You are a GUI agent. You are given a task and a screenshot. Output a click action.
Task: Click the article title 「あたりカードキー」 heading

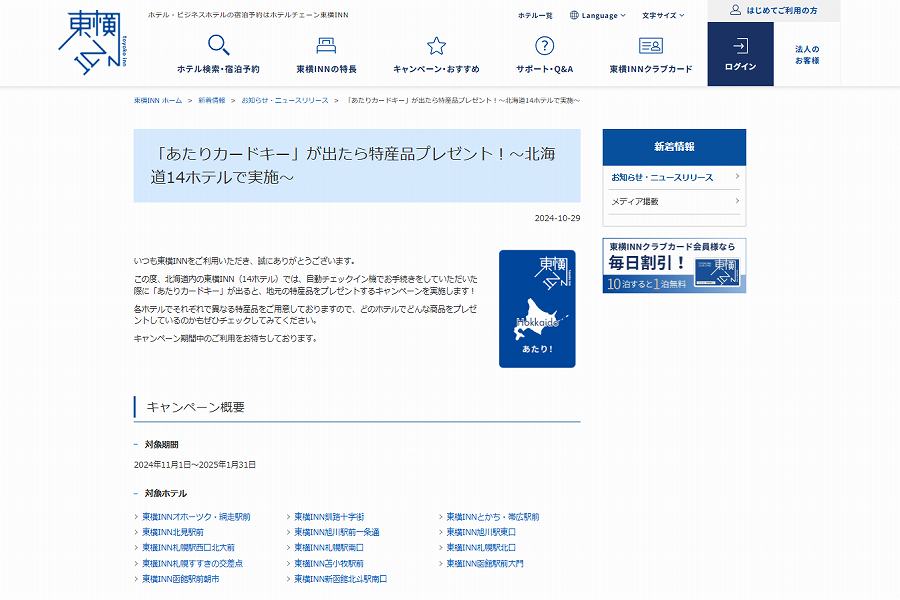pos(353,165)
